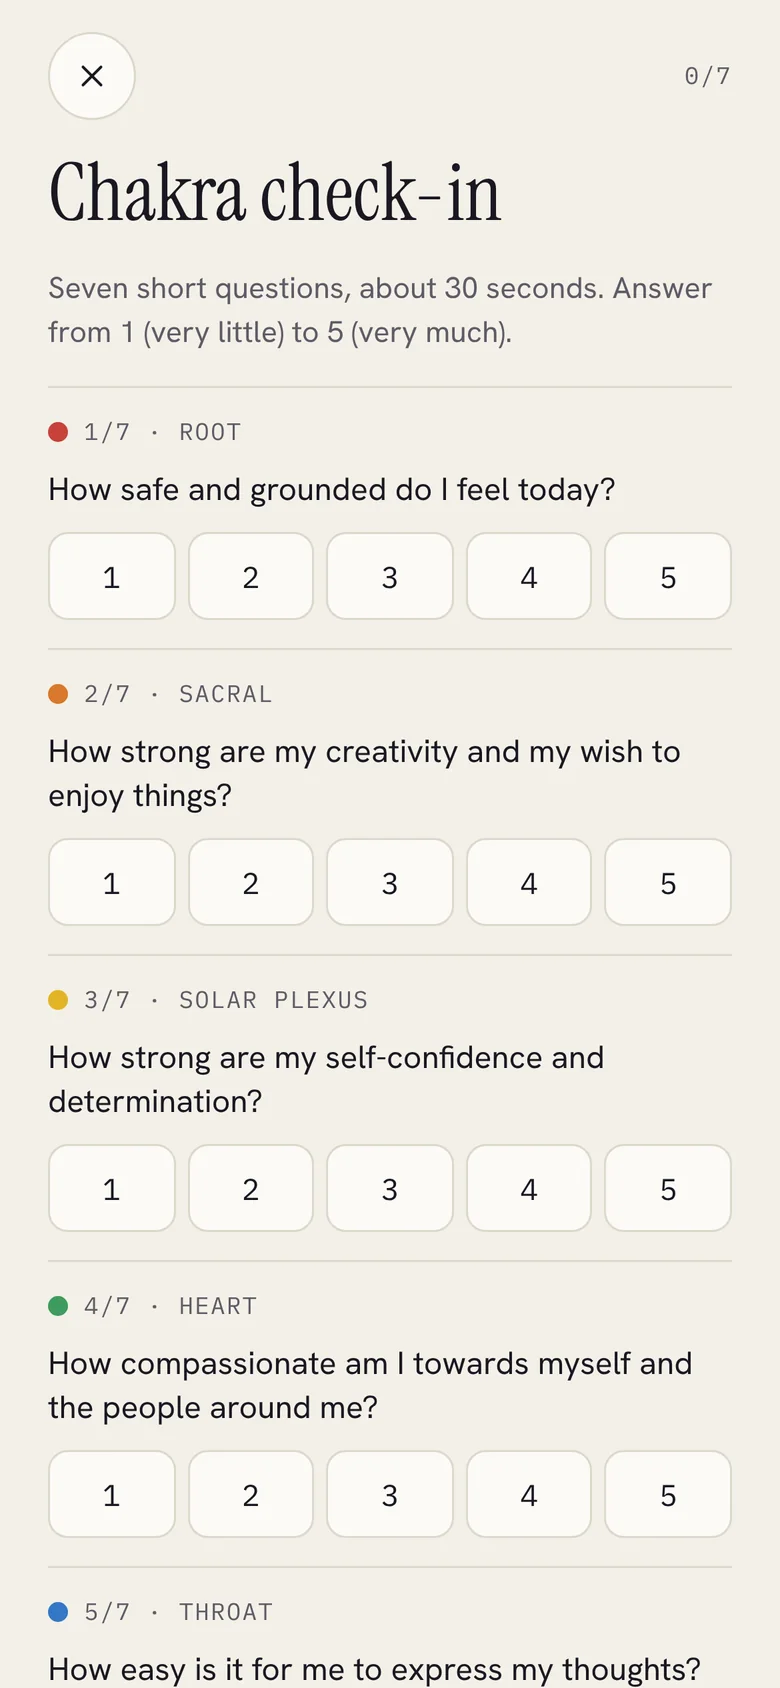Choose 4 for self-confidence and determination
The height and width of the screenshot is (1688, 780).
[x=529, y=1188]
